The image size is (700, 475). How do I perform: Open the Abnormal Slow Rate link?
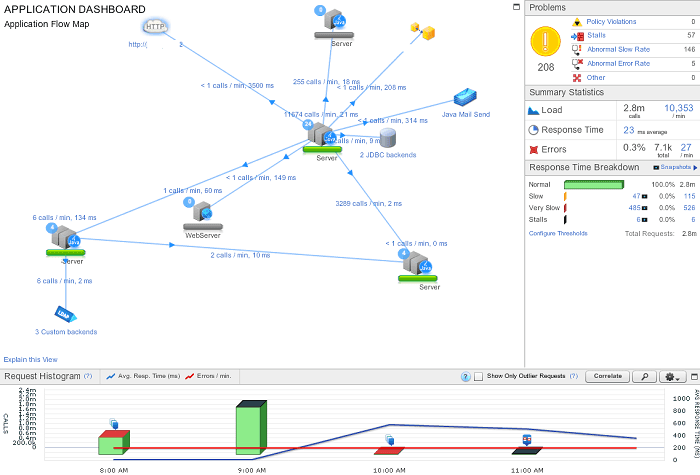(618, 49)
